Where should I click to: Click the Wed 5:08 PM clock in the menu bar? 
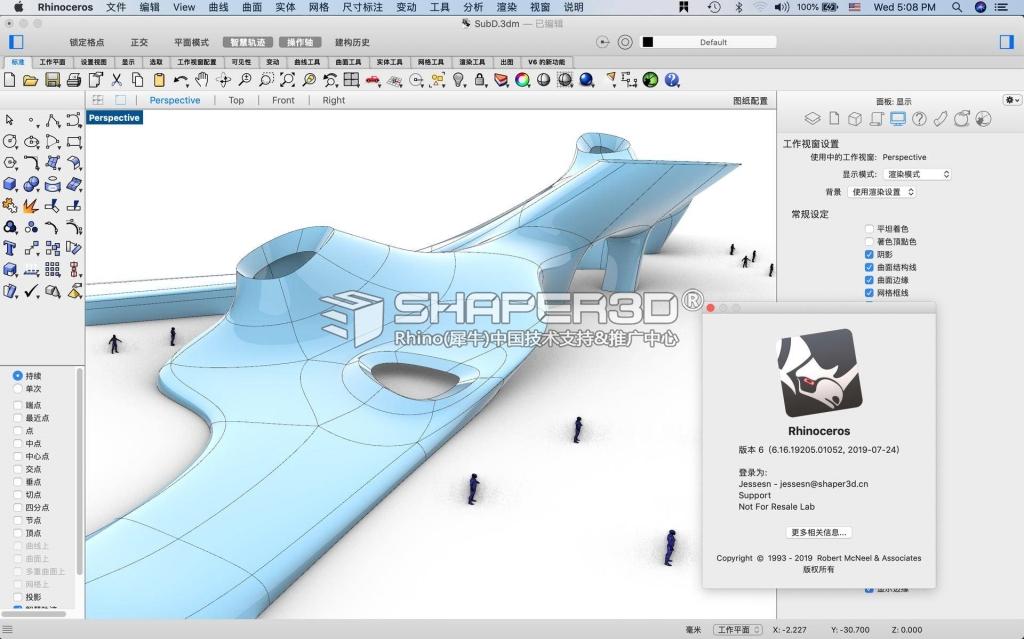tap(904, 7)
